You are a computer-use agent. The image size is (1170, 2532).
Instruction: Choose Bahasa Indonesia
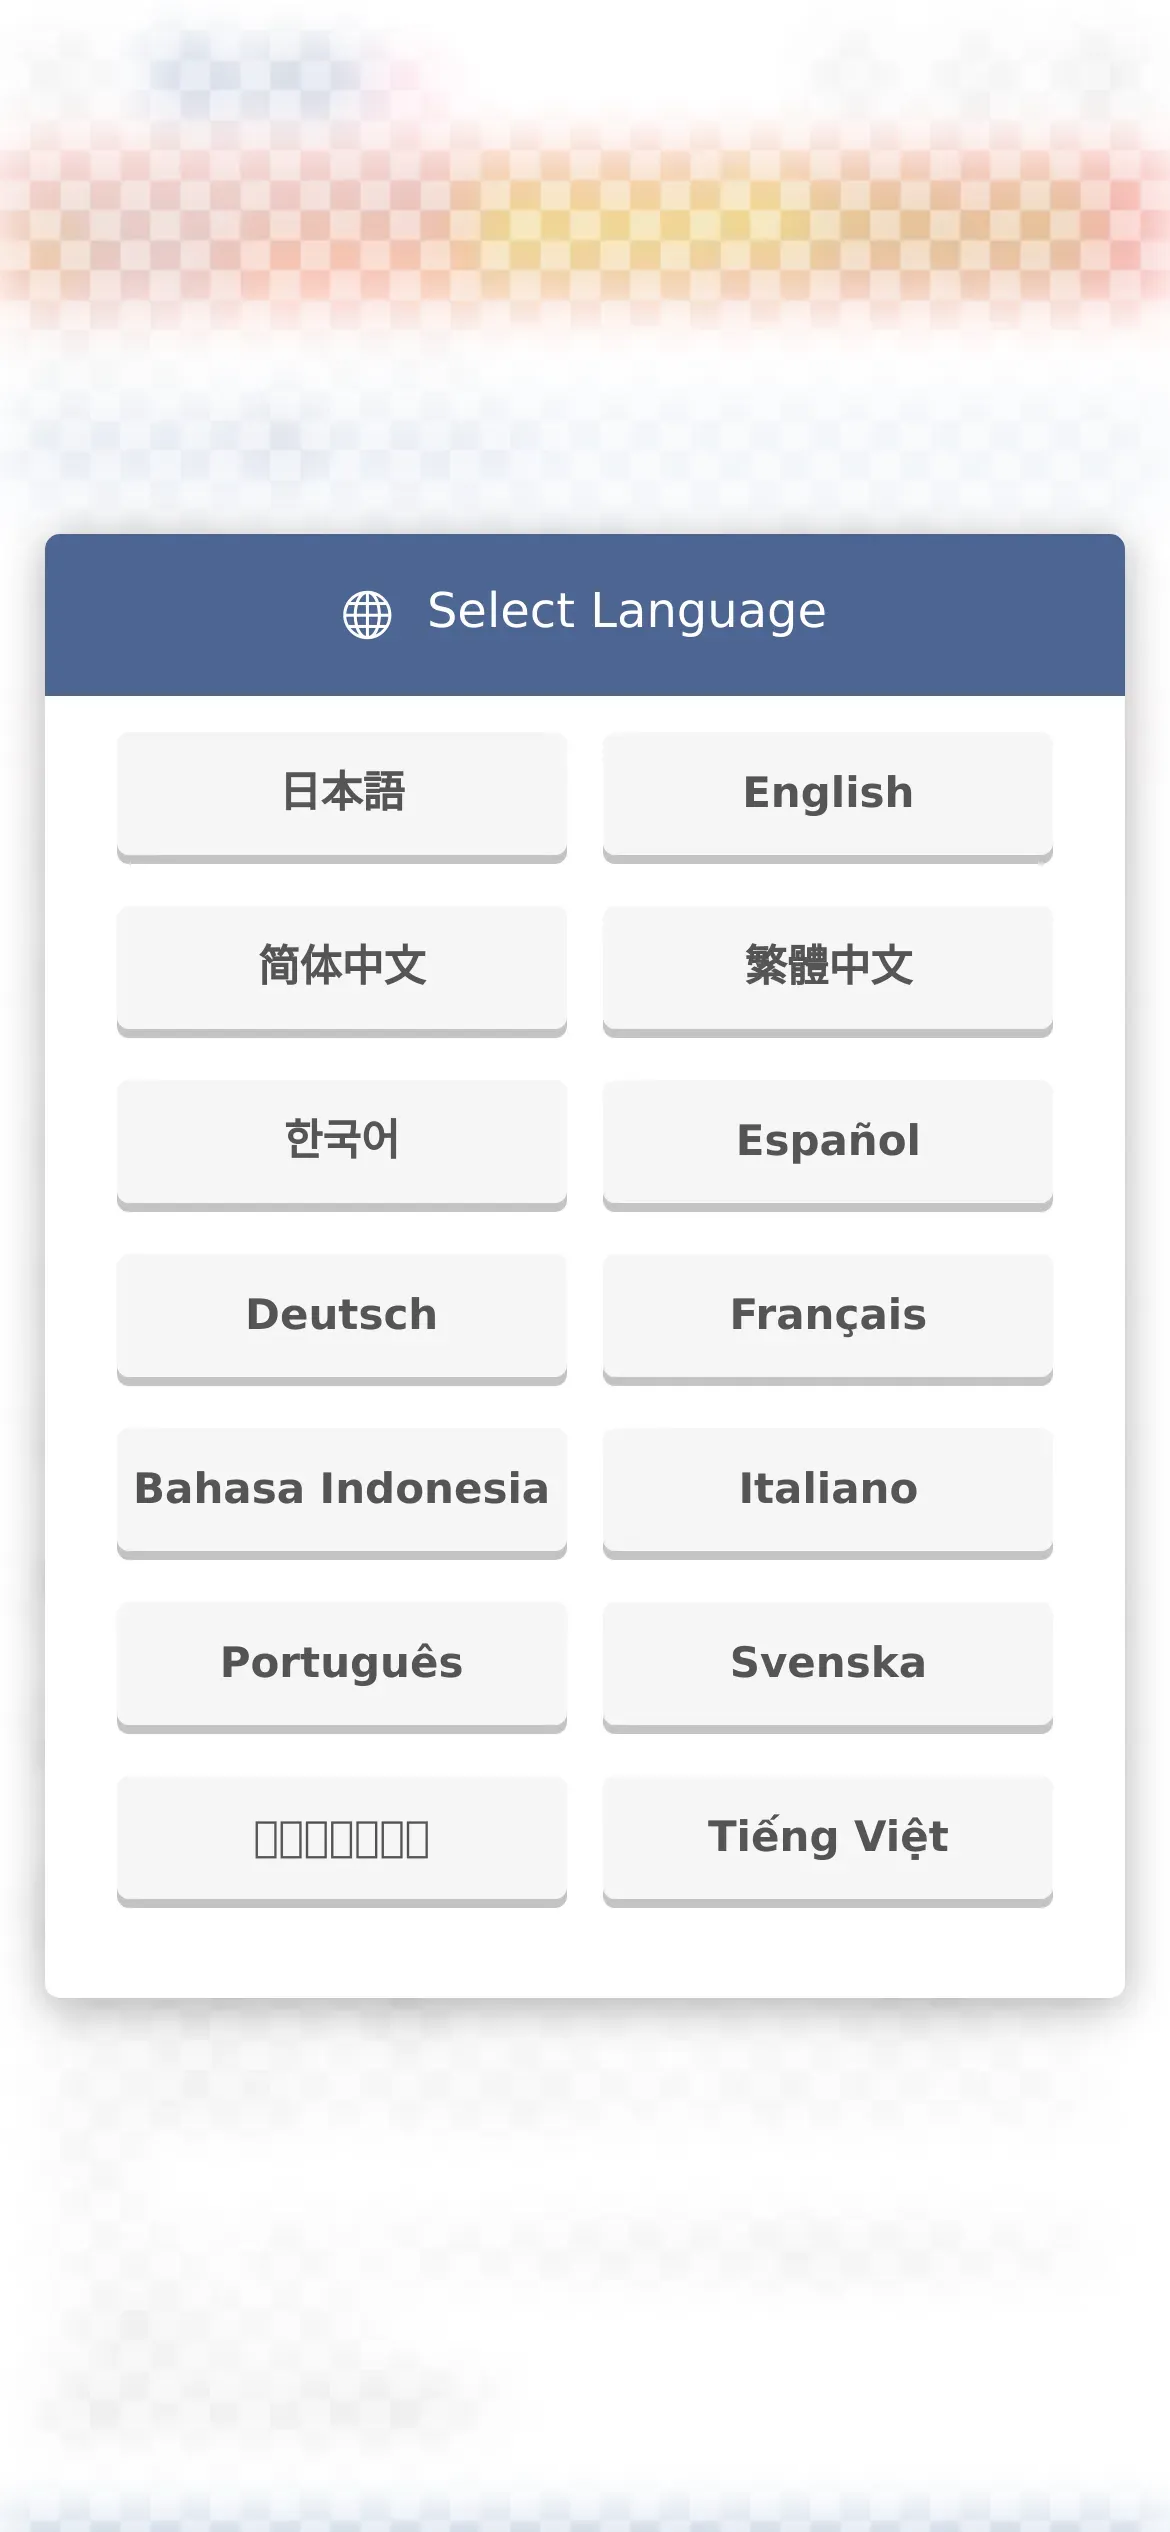click(x=342, y=1493)
